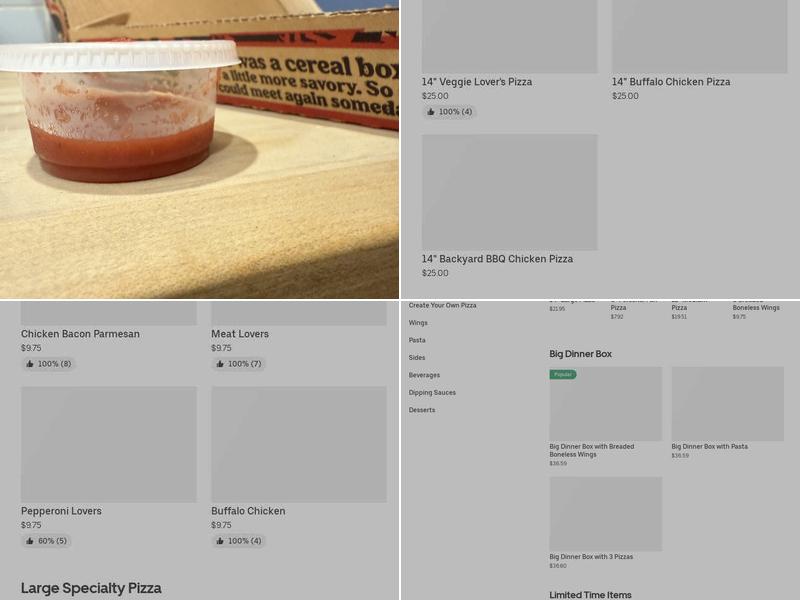Open the Wings category in the sidebar
The width and height of the screenshot is (800, 600).
coord(420,321)
